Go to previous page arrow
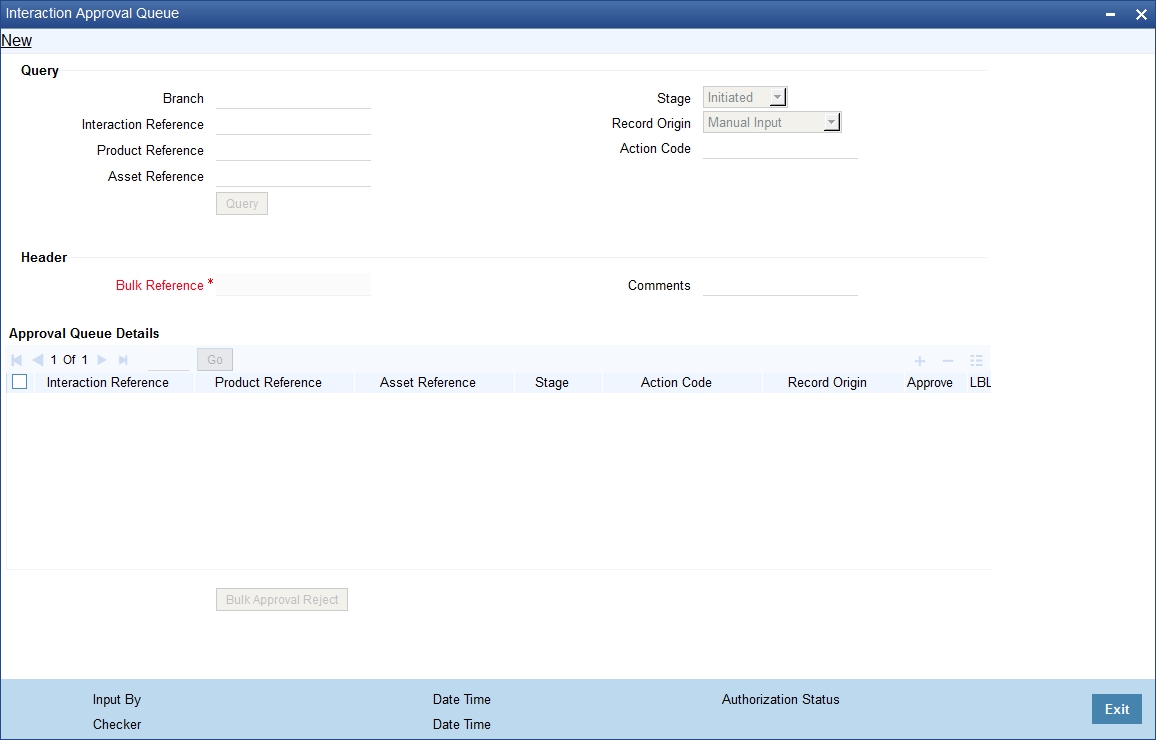Viewport: 1156px width, 740px height. point(38,360)
